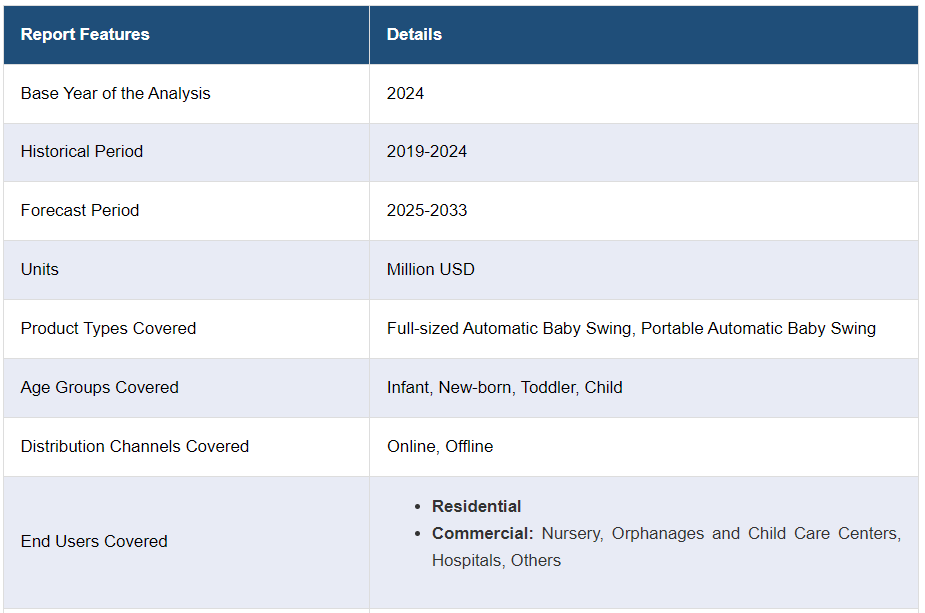This screenshot has height=613, width=925.
Task: Click the Hospitals, Others text line
Action: 496,560
